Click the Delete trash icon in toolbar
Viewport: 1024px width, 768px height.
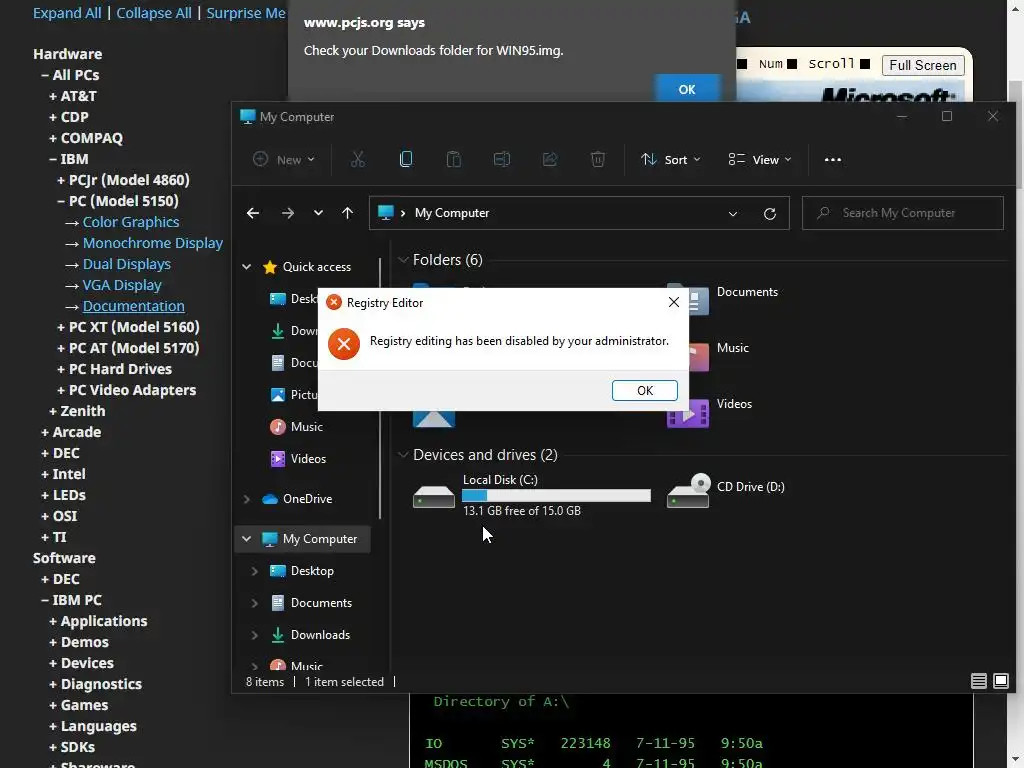coord(598,159)
